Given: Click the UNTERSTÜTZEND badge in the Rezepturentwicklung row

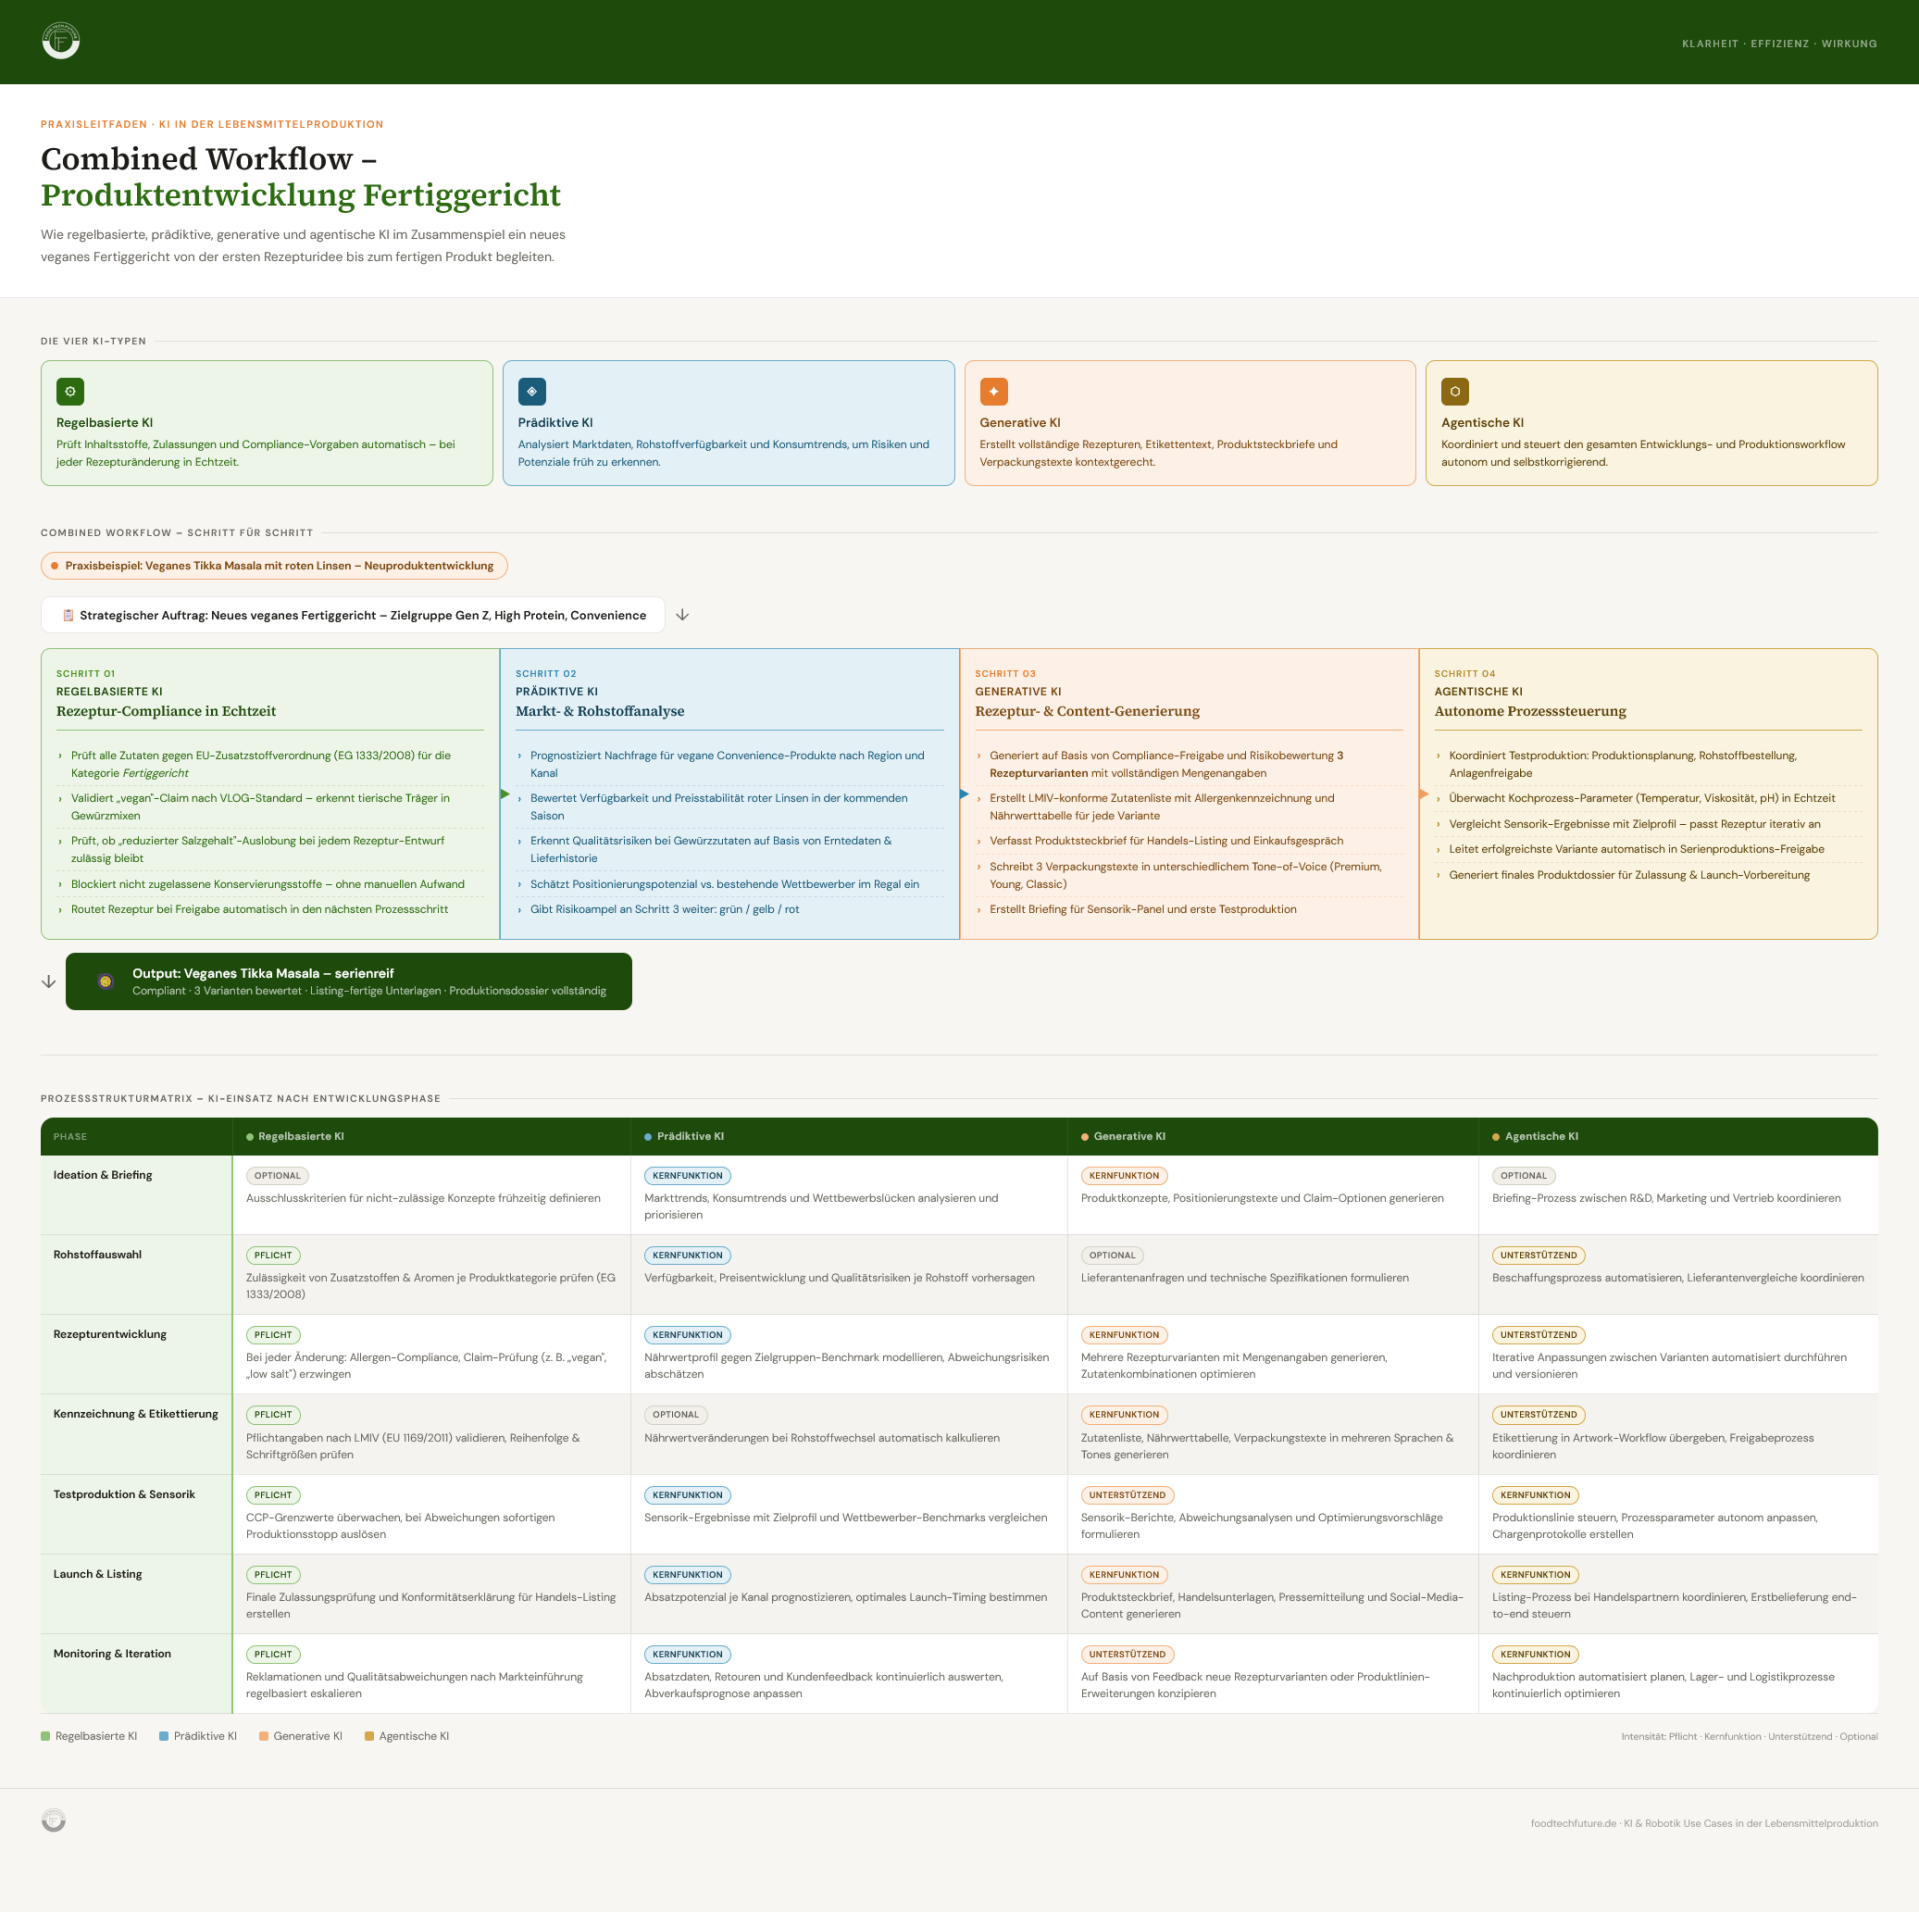Looking at the screenshot, I should click(x=1538, y=1335).
